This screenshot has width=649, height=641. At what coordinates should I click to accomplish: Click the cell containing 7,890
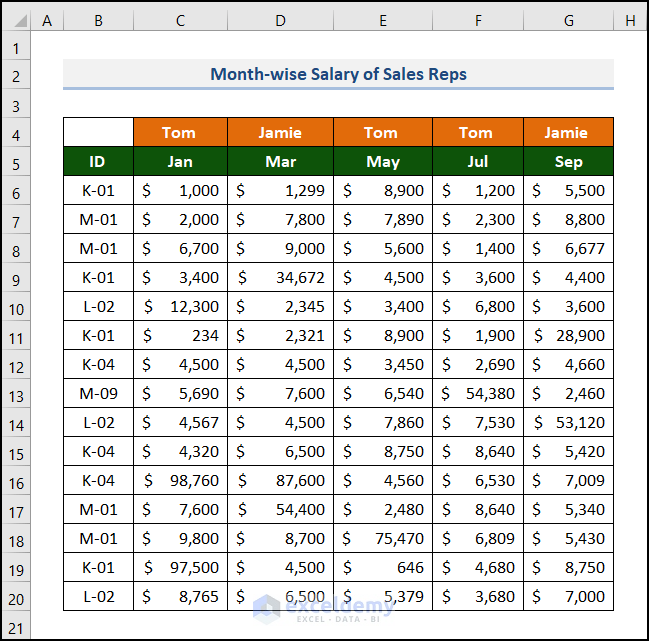pos(383,219)
